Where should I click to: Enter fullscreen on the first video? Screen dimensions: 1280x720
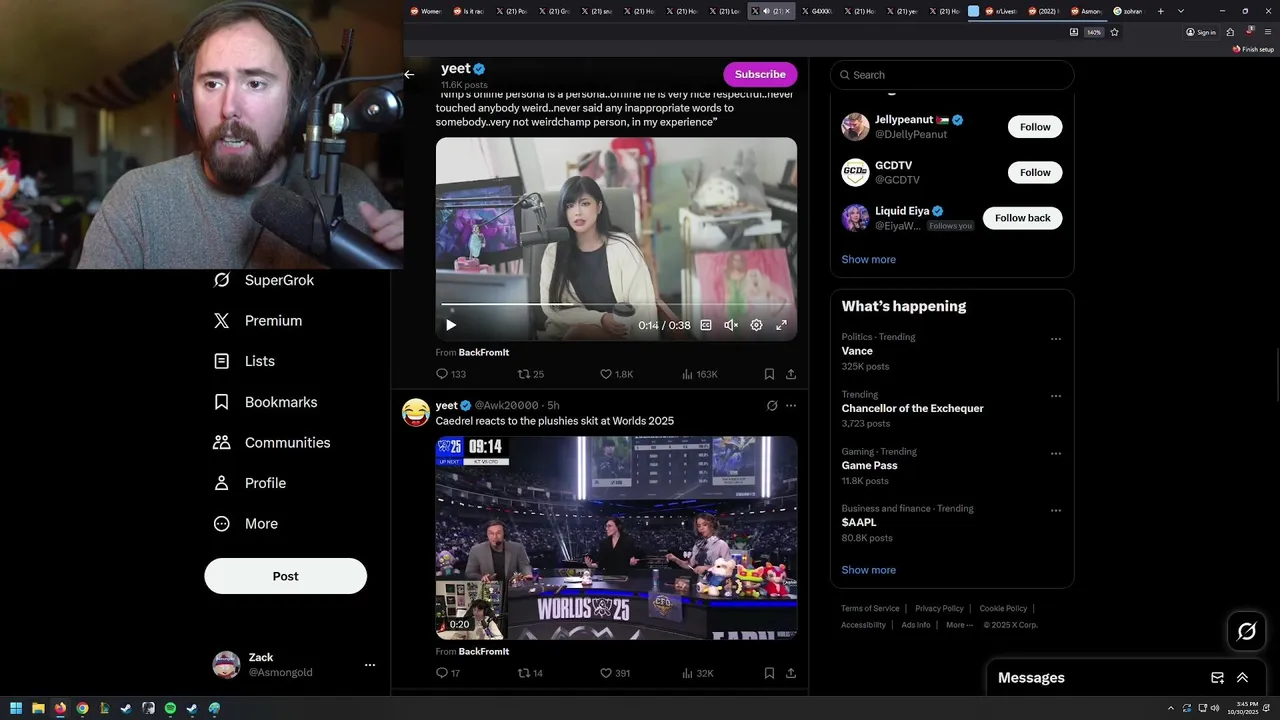[x=782, y=325]
